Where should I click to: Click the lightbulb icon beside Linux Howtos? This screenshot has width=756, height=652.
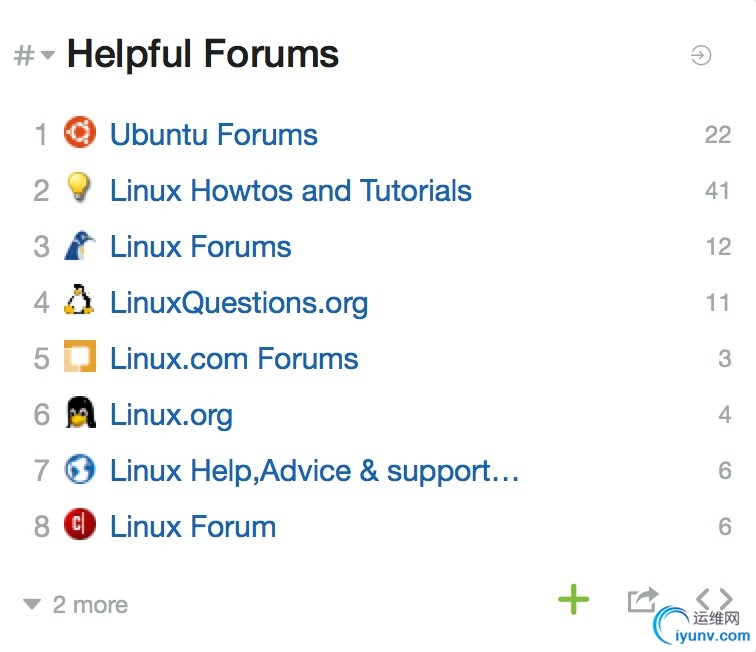pos(79,189)
